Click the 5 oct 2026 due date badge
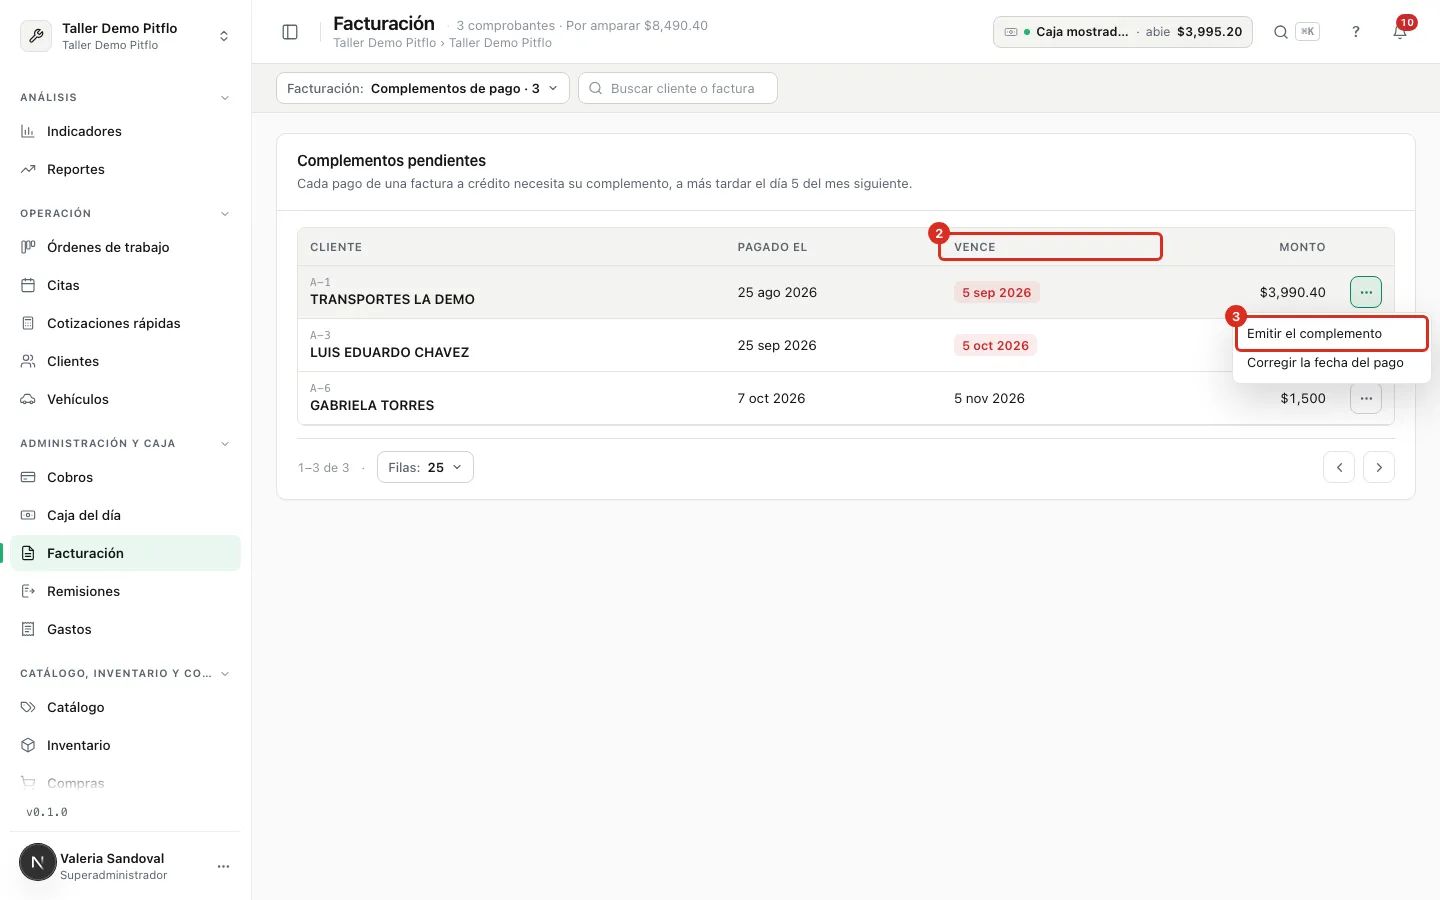Screen dimensions: 1440x900 996,346
